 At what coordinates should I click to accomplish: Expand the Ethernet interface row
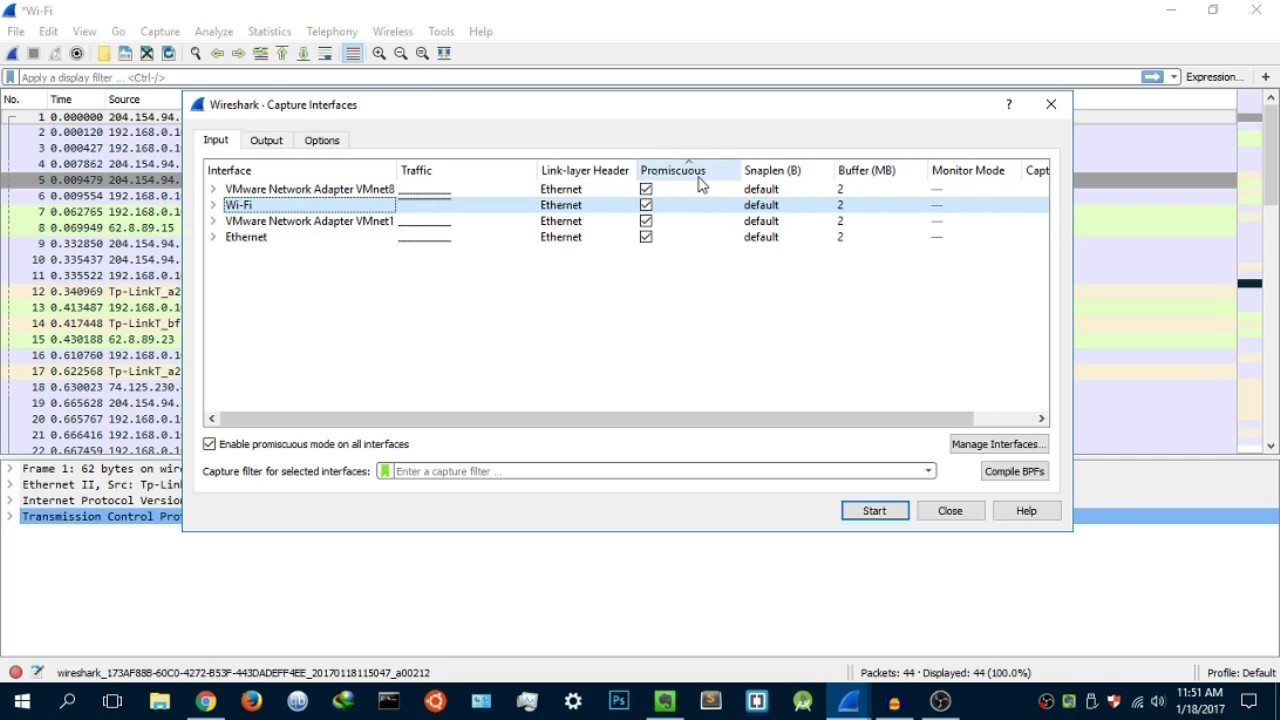(x=213, y=237)
